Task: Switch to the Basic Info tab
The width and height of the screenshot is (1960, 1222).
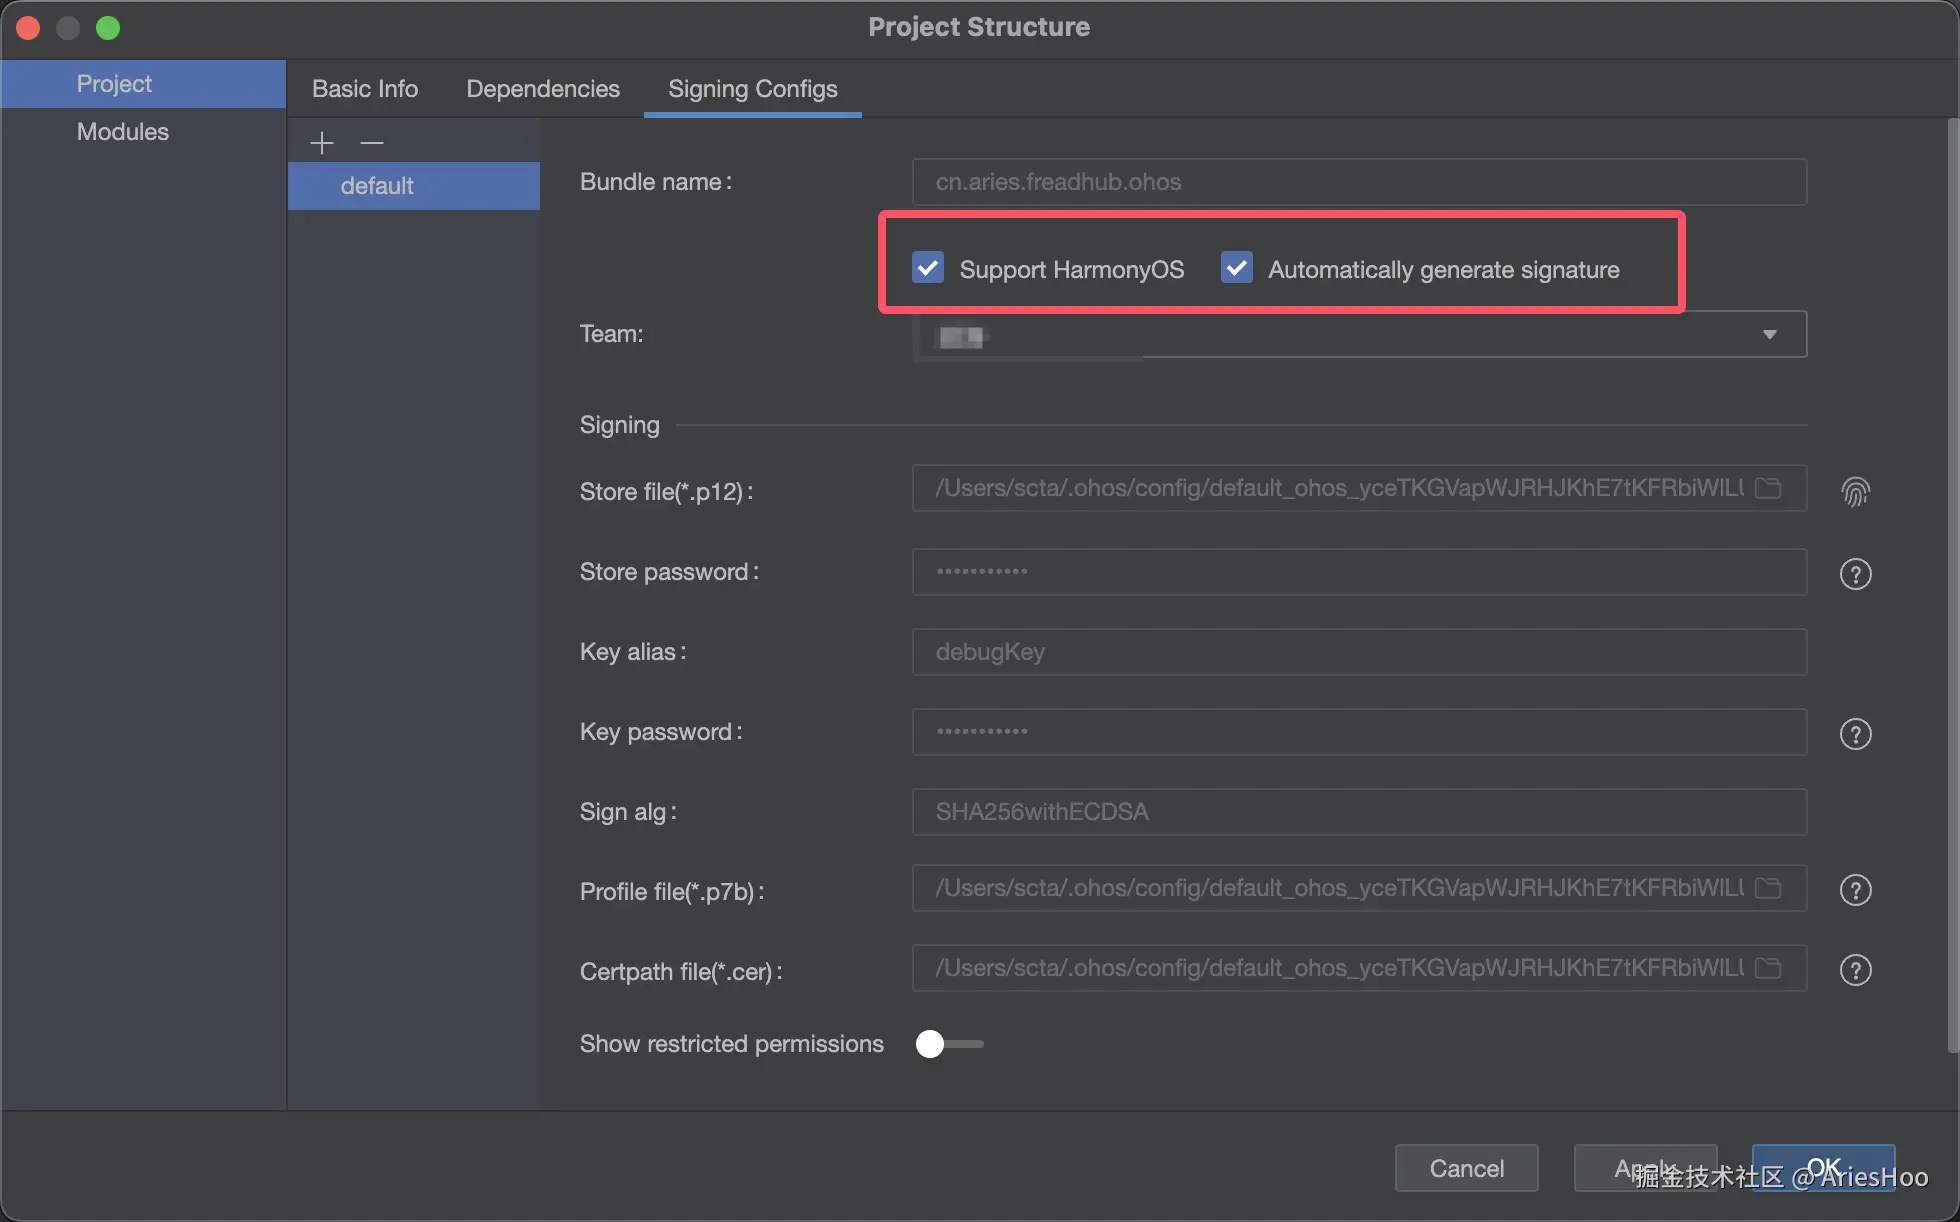Action: coord(365,89)
